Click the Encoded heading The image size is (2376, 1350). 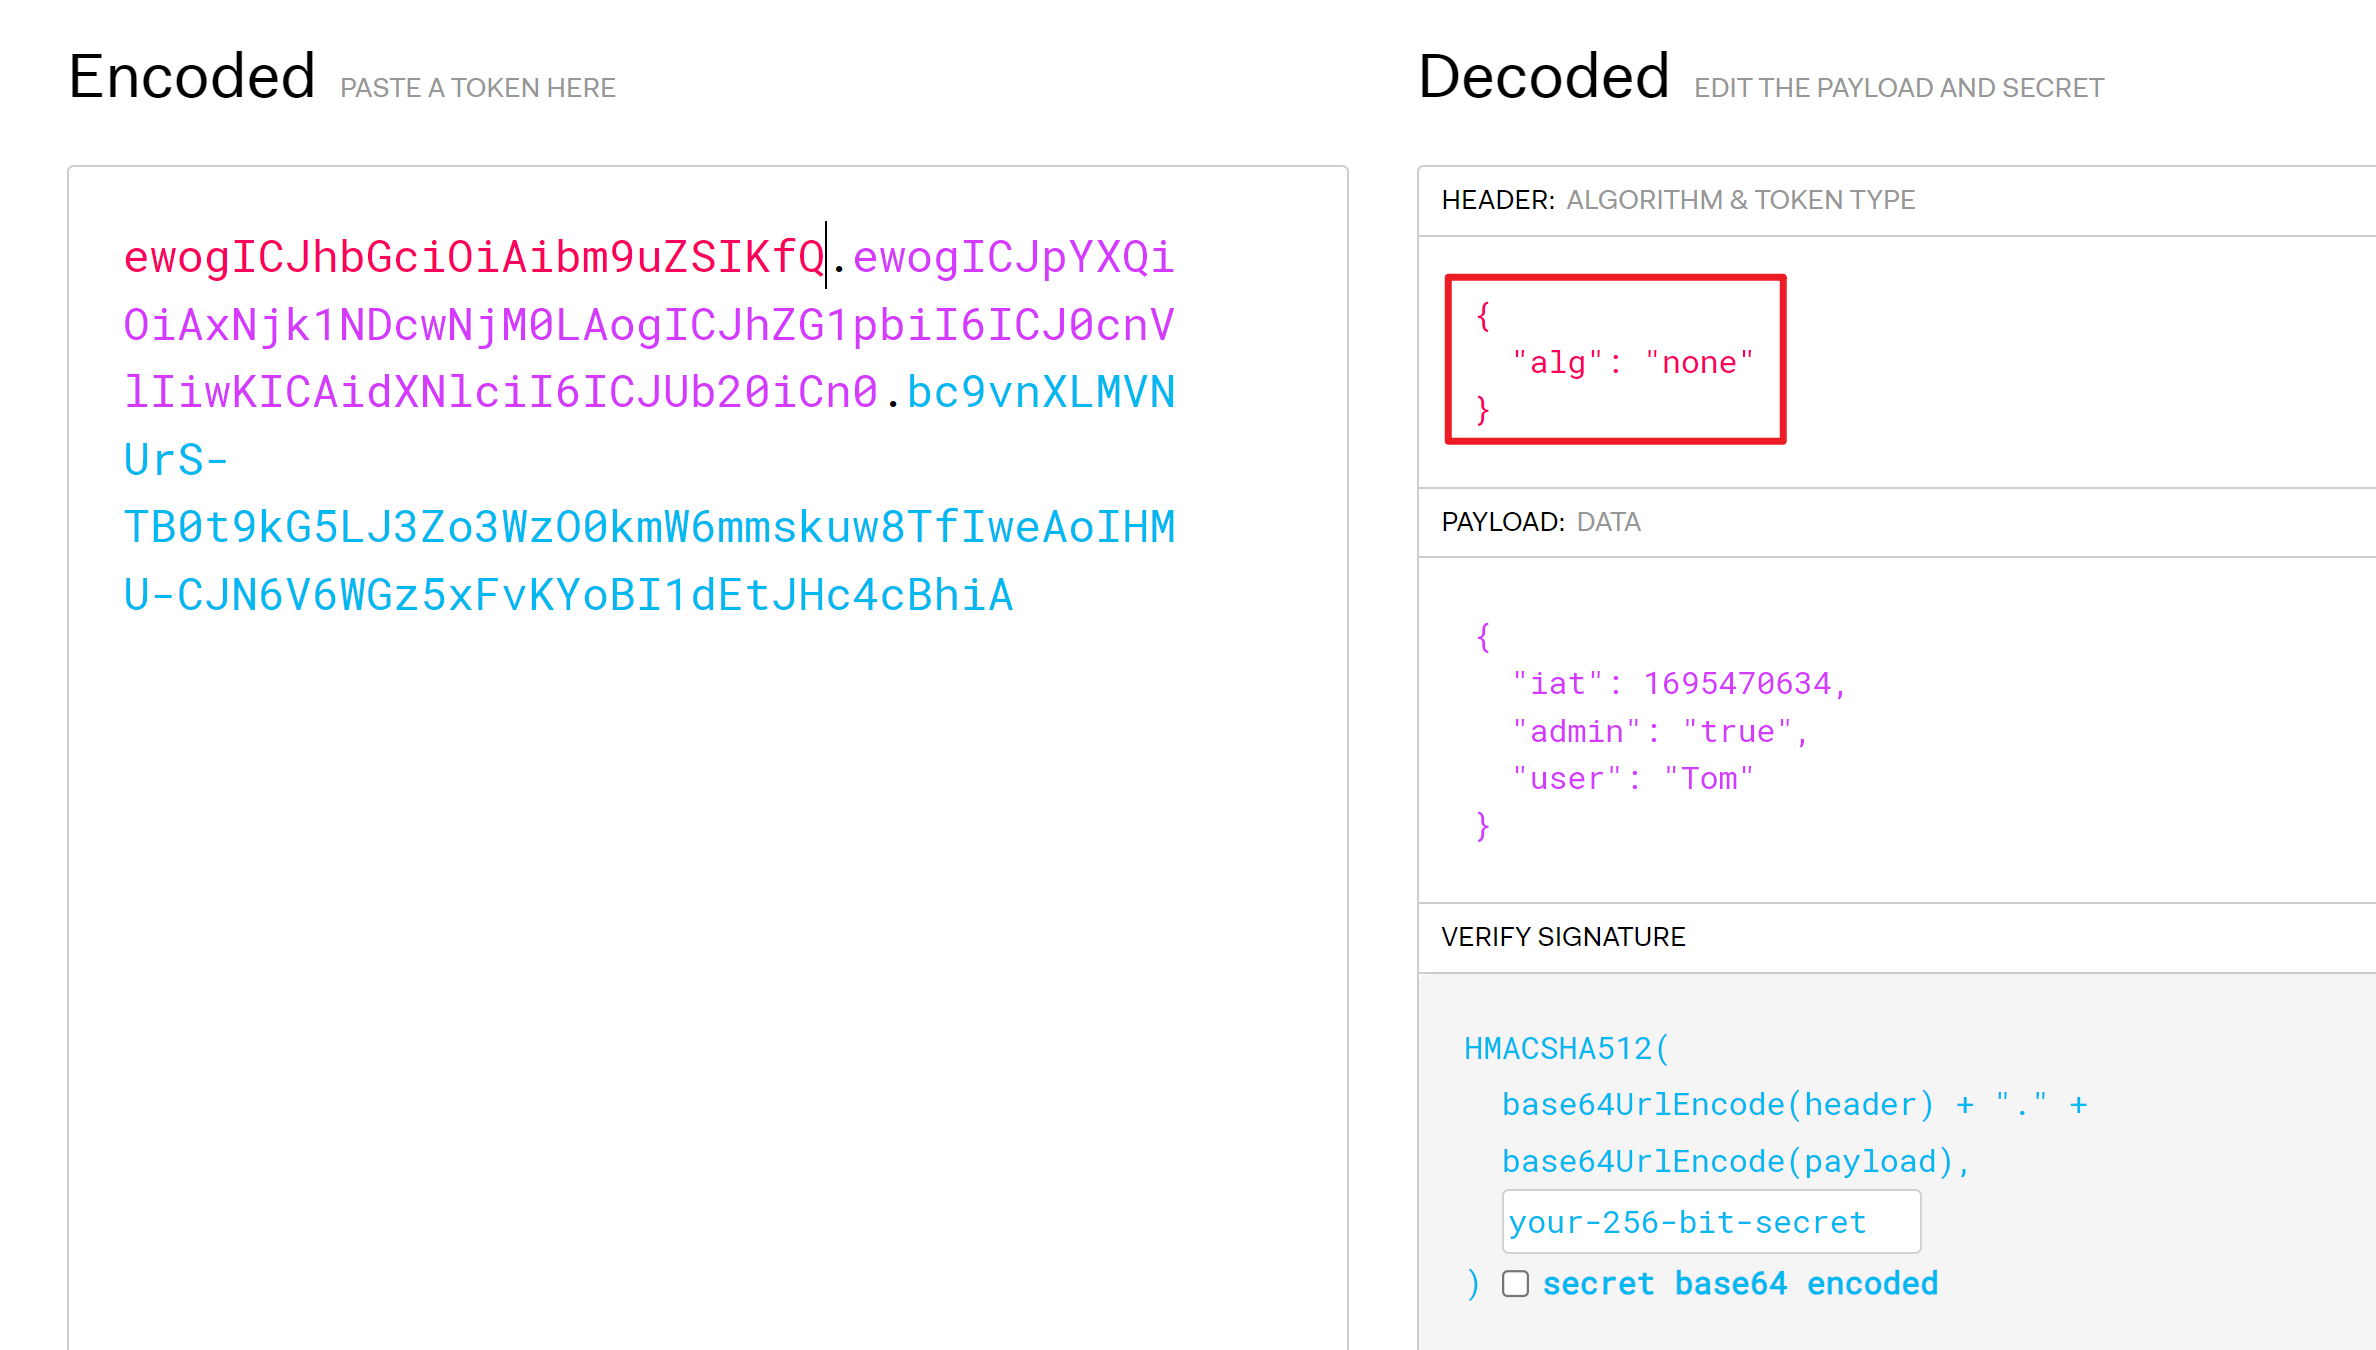coord(192,76)
